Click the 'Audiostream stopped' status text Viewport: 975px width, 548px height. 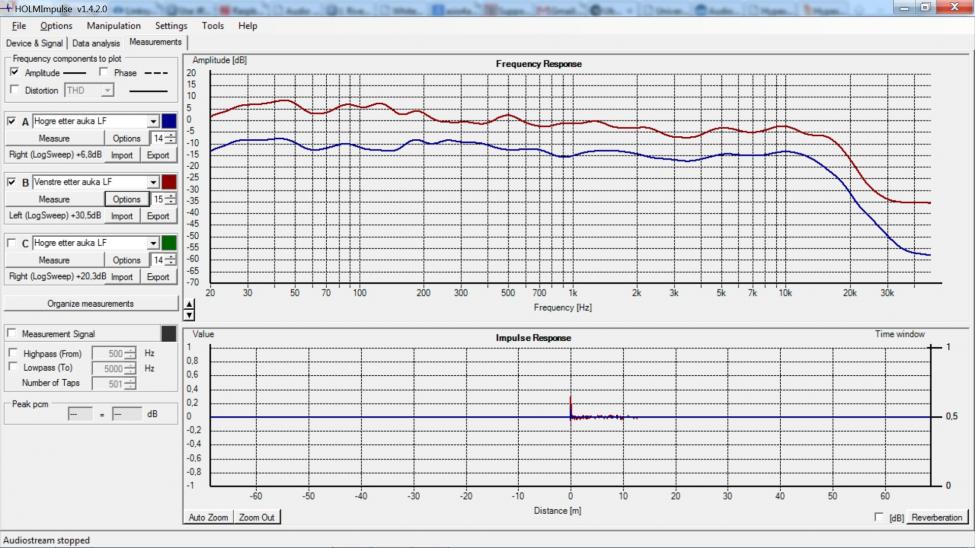pos(47,541)
